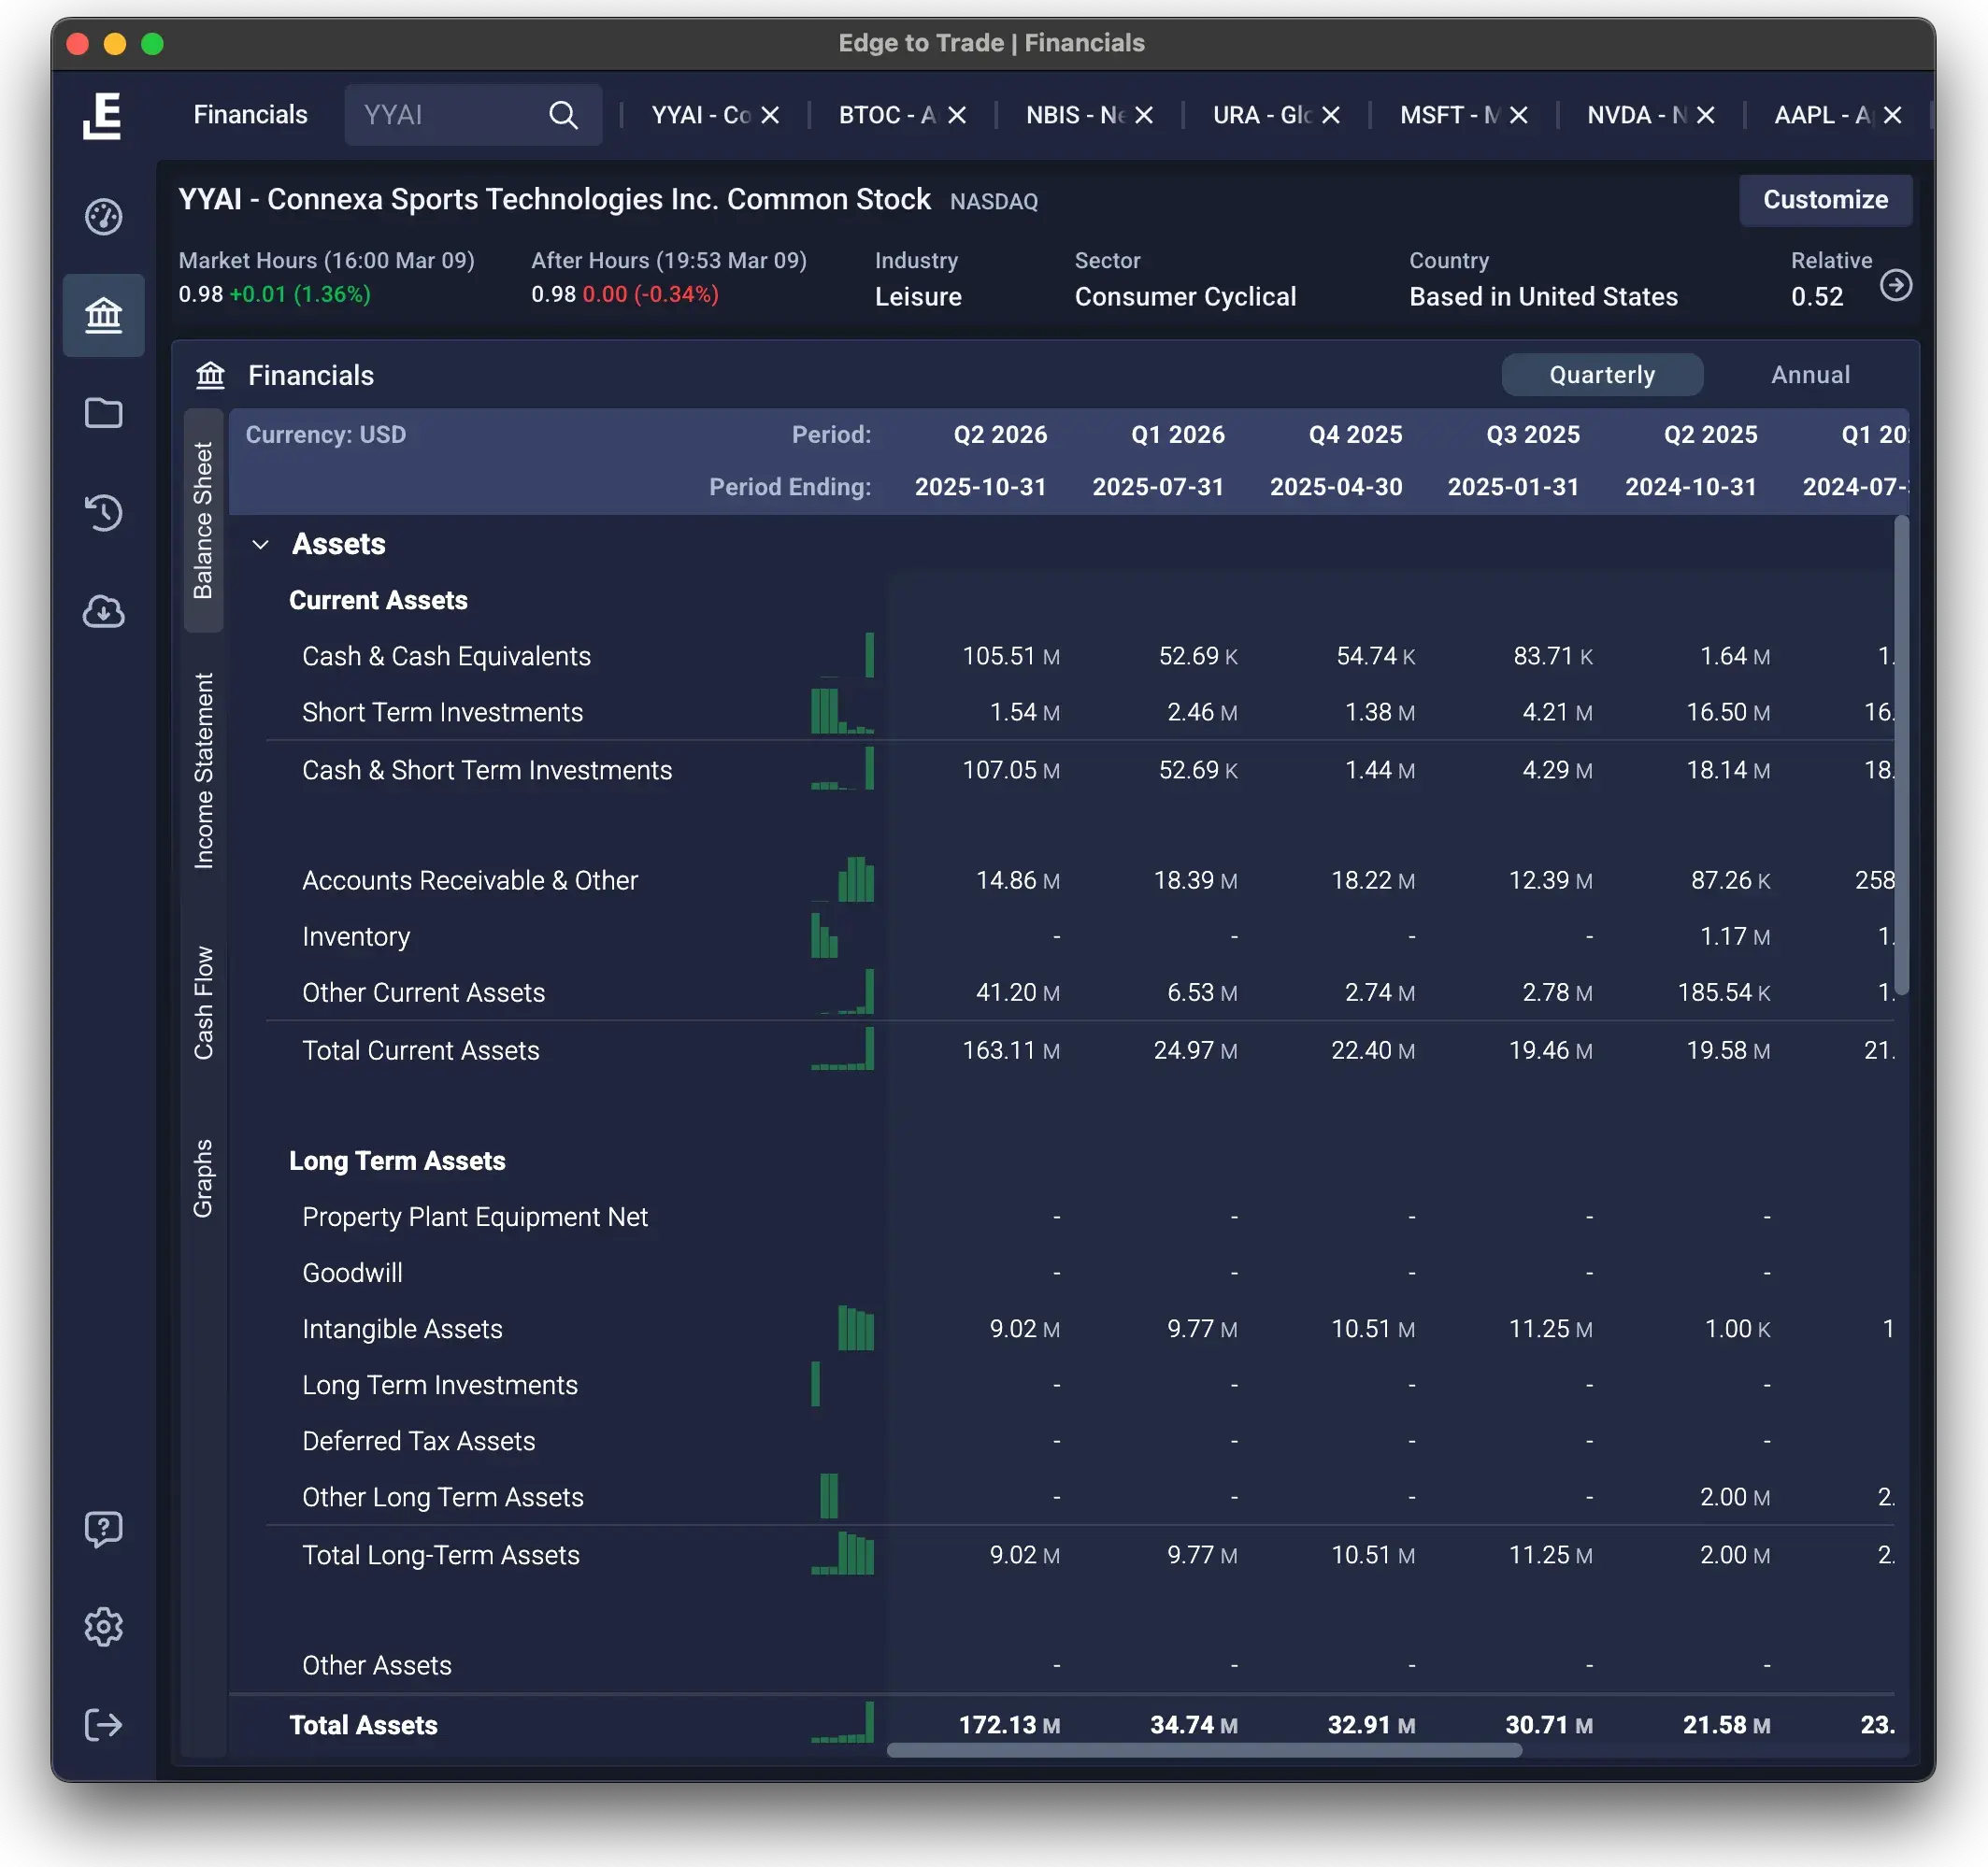Open the Dashboard gauge icon in sidebar
This screenshot has height=1867, width=1988.
pyautogui.click(x=104, y=216)
